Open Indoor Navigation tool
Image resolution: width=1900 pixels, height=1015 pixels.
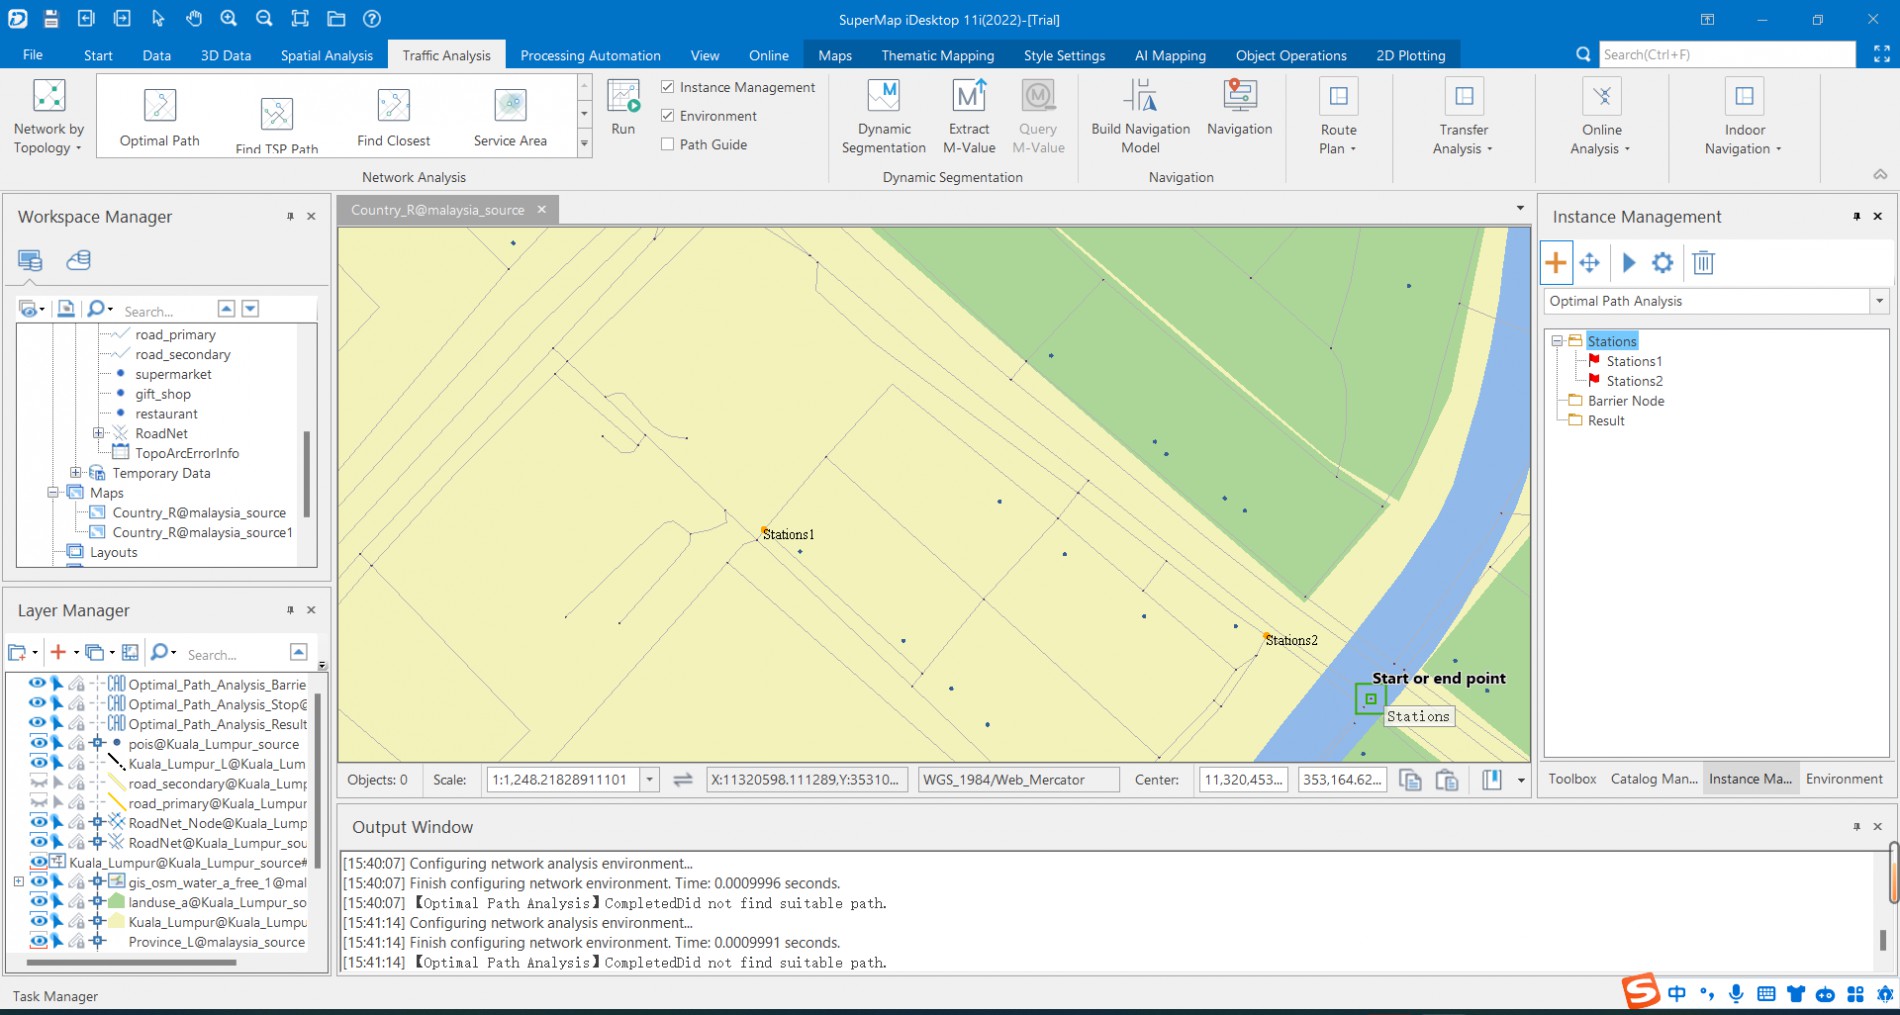pyautogui.click(x=1744, y=117)
